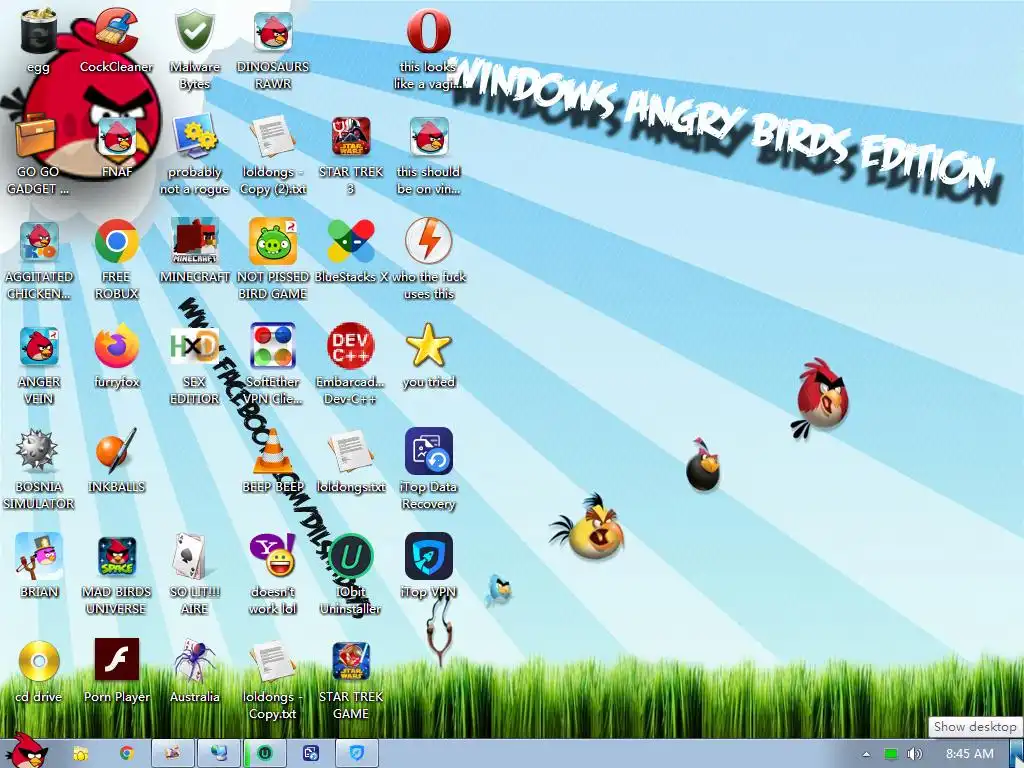Open the Angry Birds Start button
1024x768 pixels.
click(25, 751)
